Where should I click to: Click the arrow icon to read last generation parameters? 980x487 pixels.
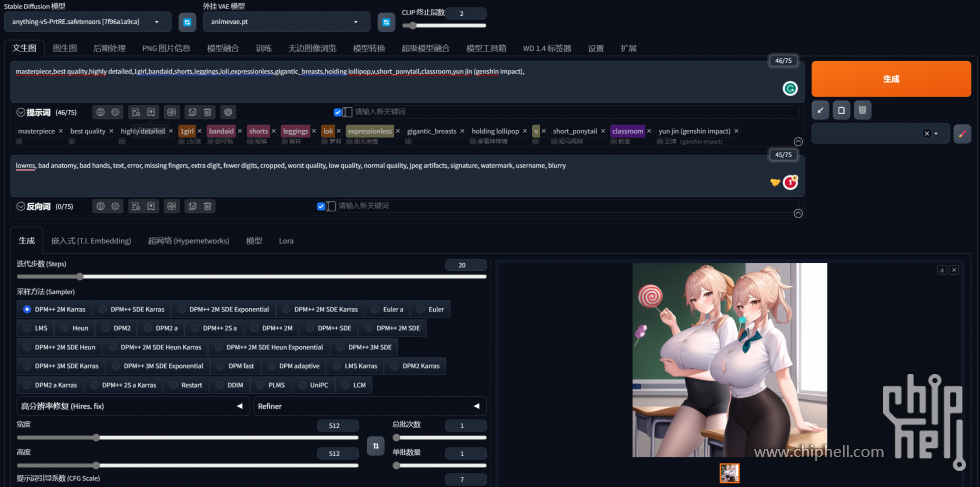click(820, 110)
